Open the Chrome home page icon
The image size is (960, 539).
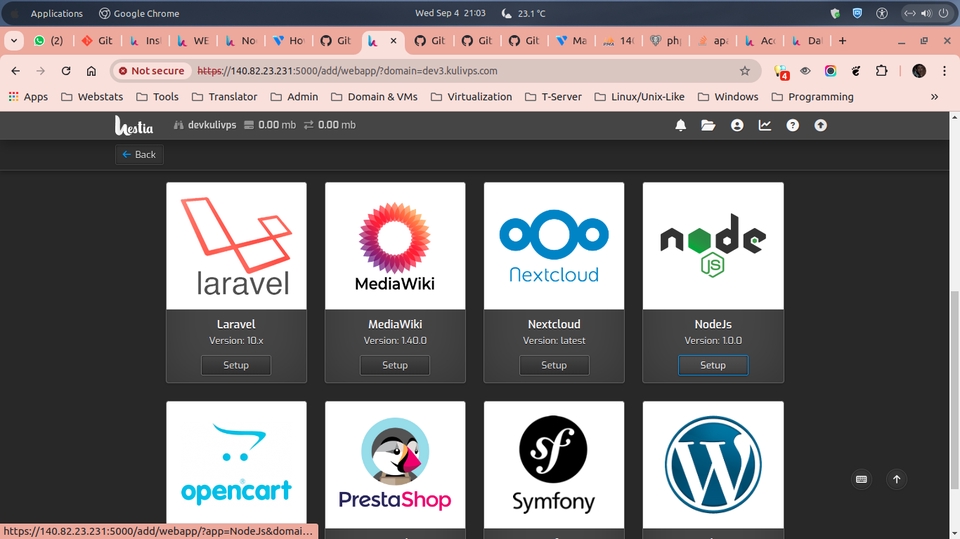[91, 71]
